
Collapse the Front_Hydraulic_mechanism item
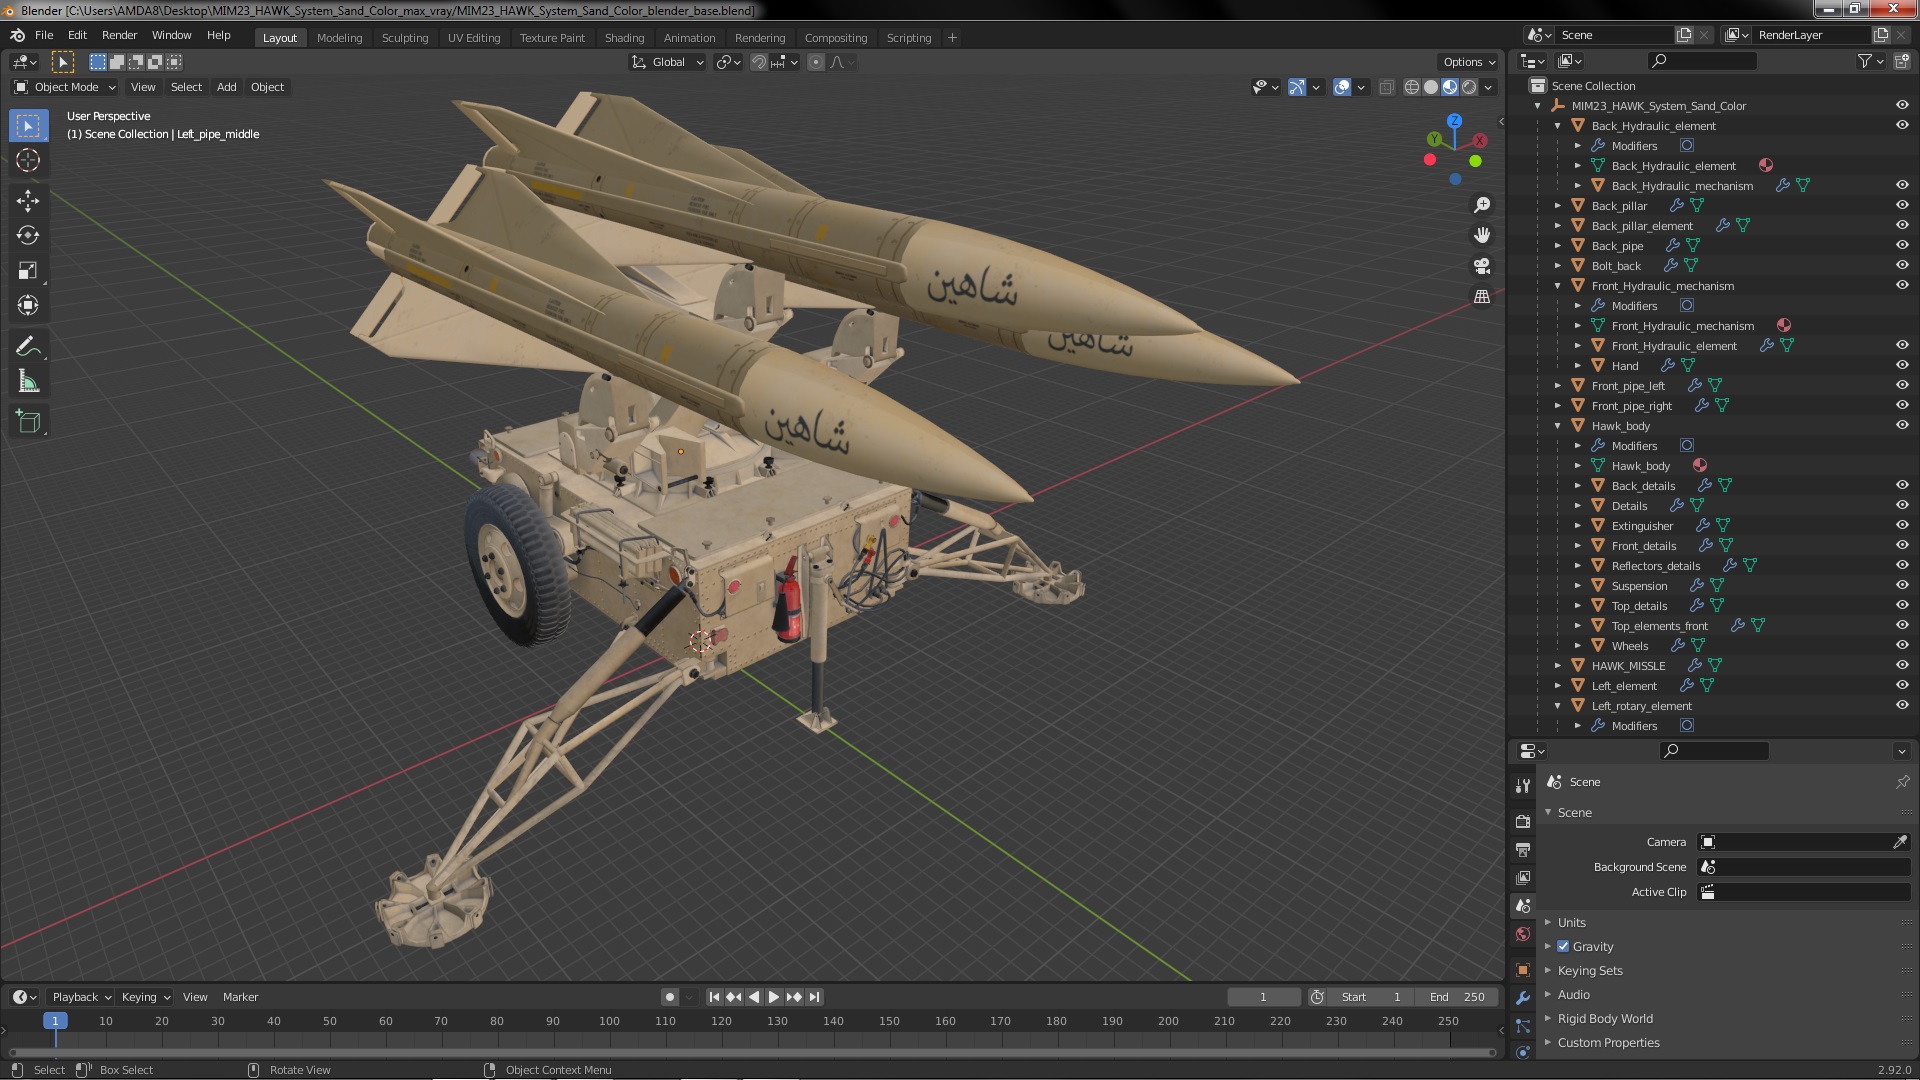(1558, 286)
